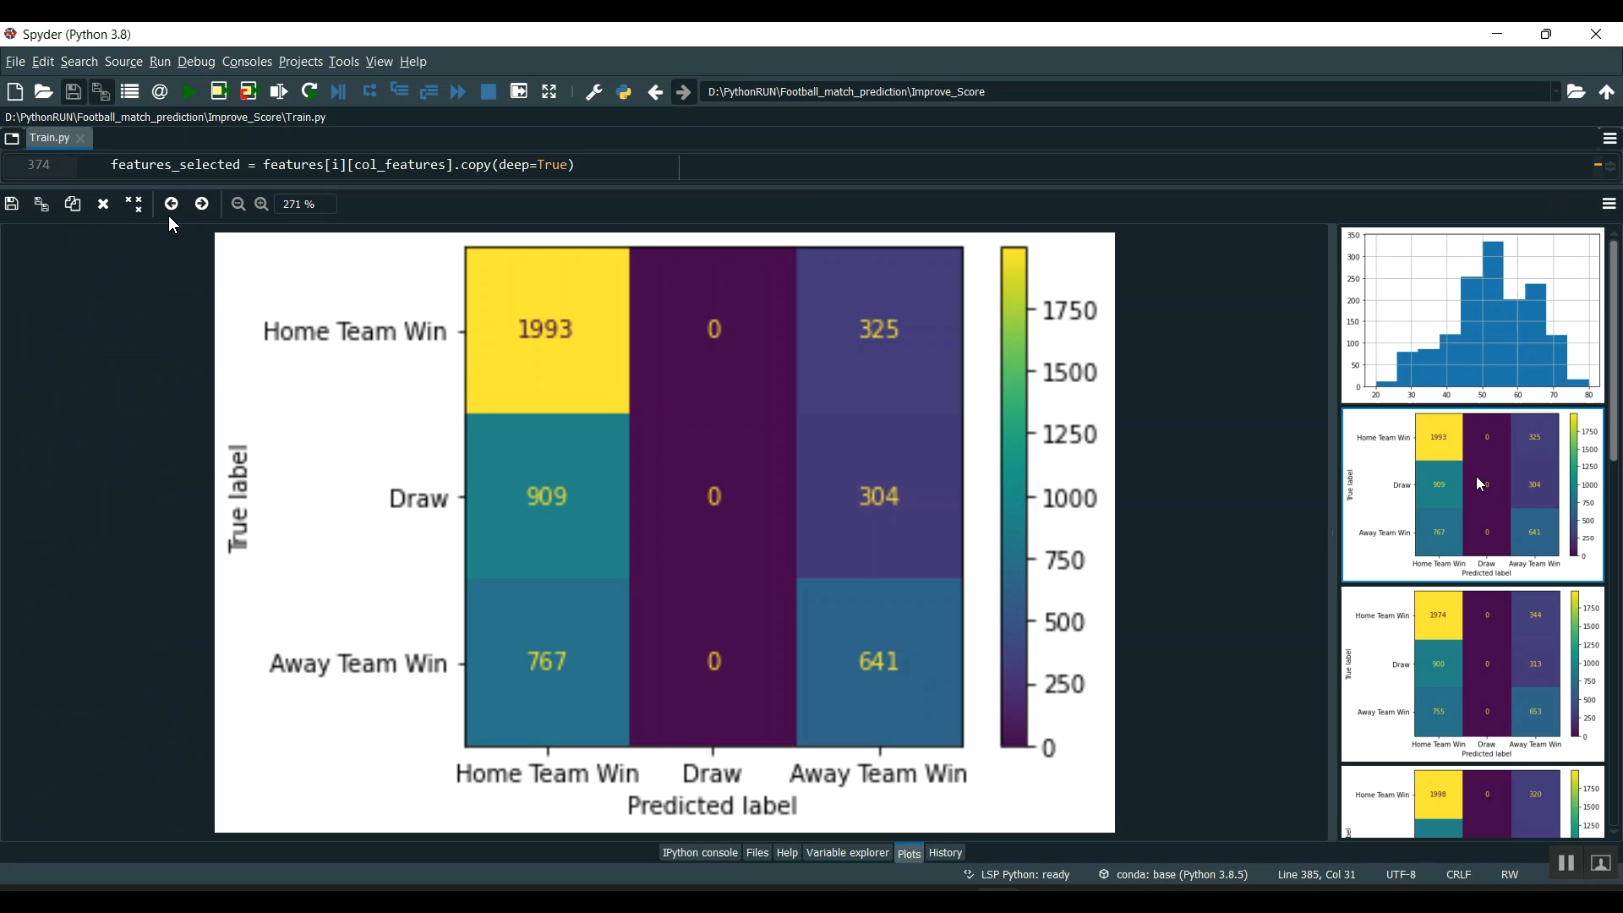Create a new file with the new file icon

pyautogui.click(x=15, y=91)
